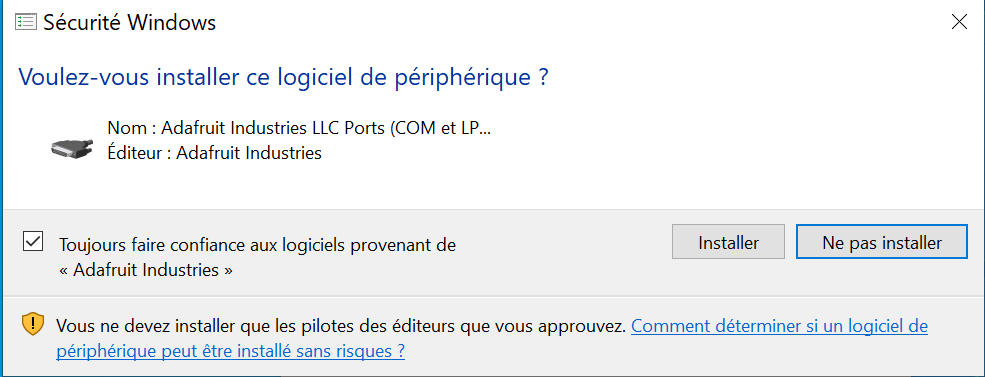The width and height of the screenshot is (985, 377).
Task: Click the 'Sécurité Windows' title text
Action: 129,23
